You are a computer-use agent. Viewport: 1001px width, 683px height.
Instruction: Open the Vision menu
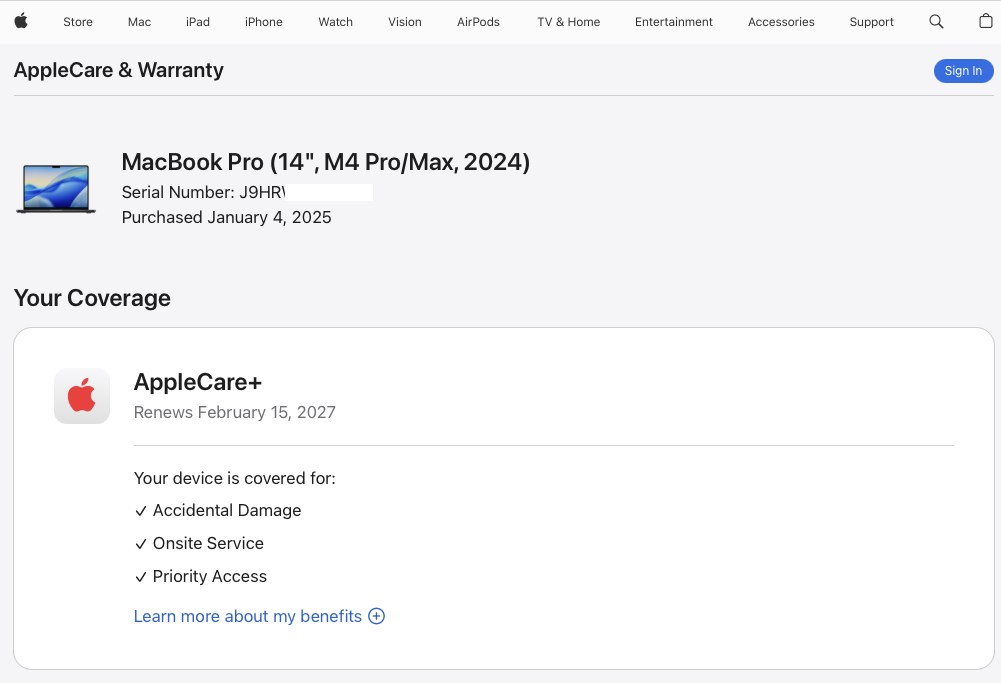[405, 22]
